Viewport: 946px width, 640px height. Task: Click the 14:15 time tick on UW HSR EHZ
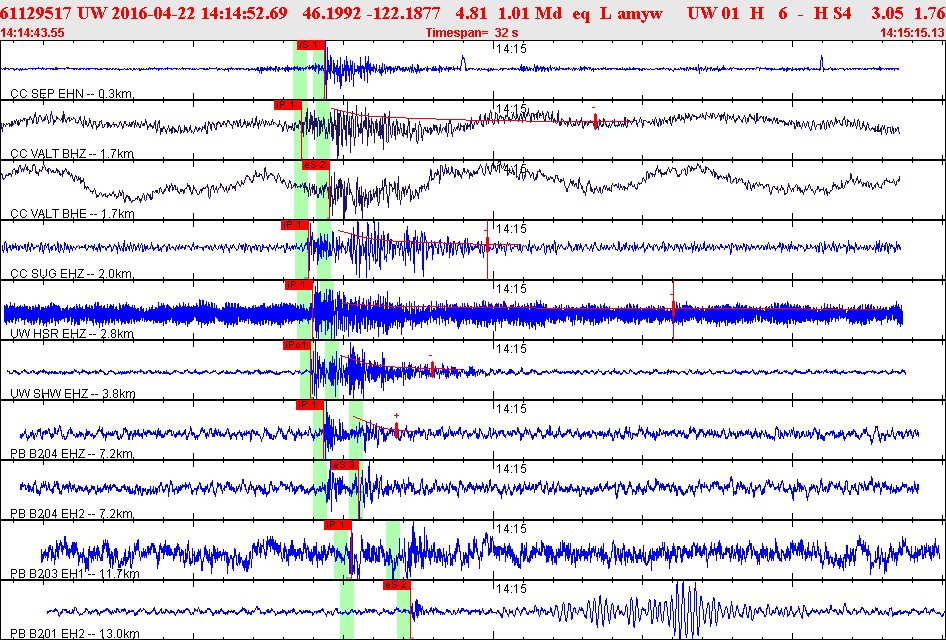tap(511, 289)
